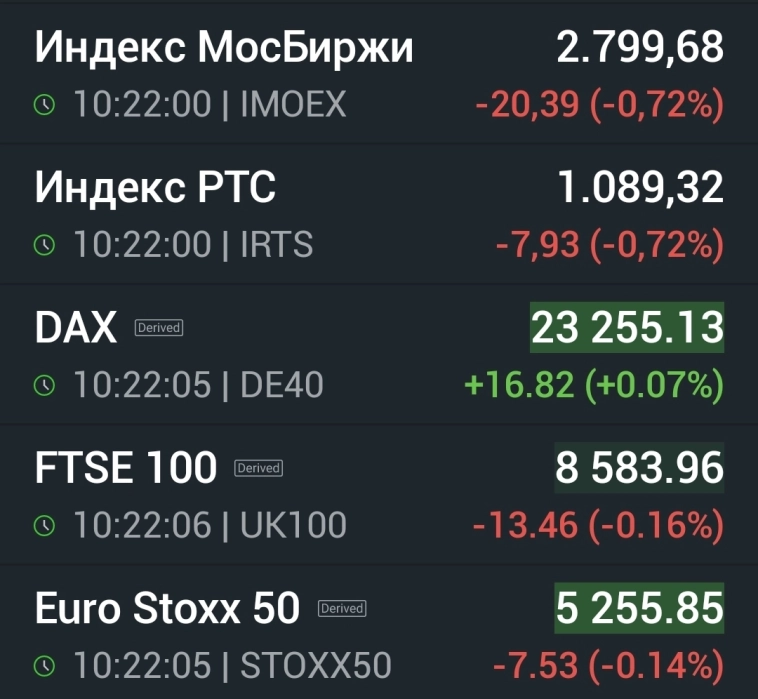Click the UK100 ticker symbol
The width and height of the screenshot is (758, 699).
293,524
